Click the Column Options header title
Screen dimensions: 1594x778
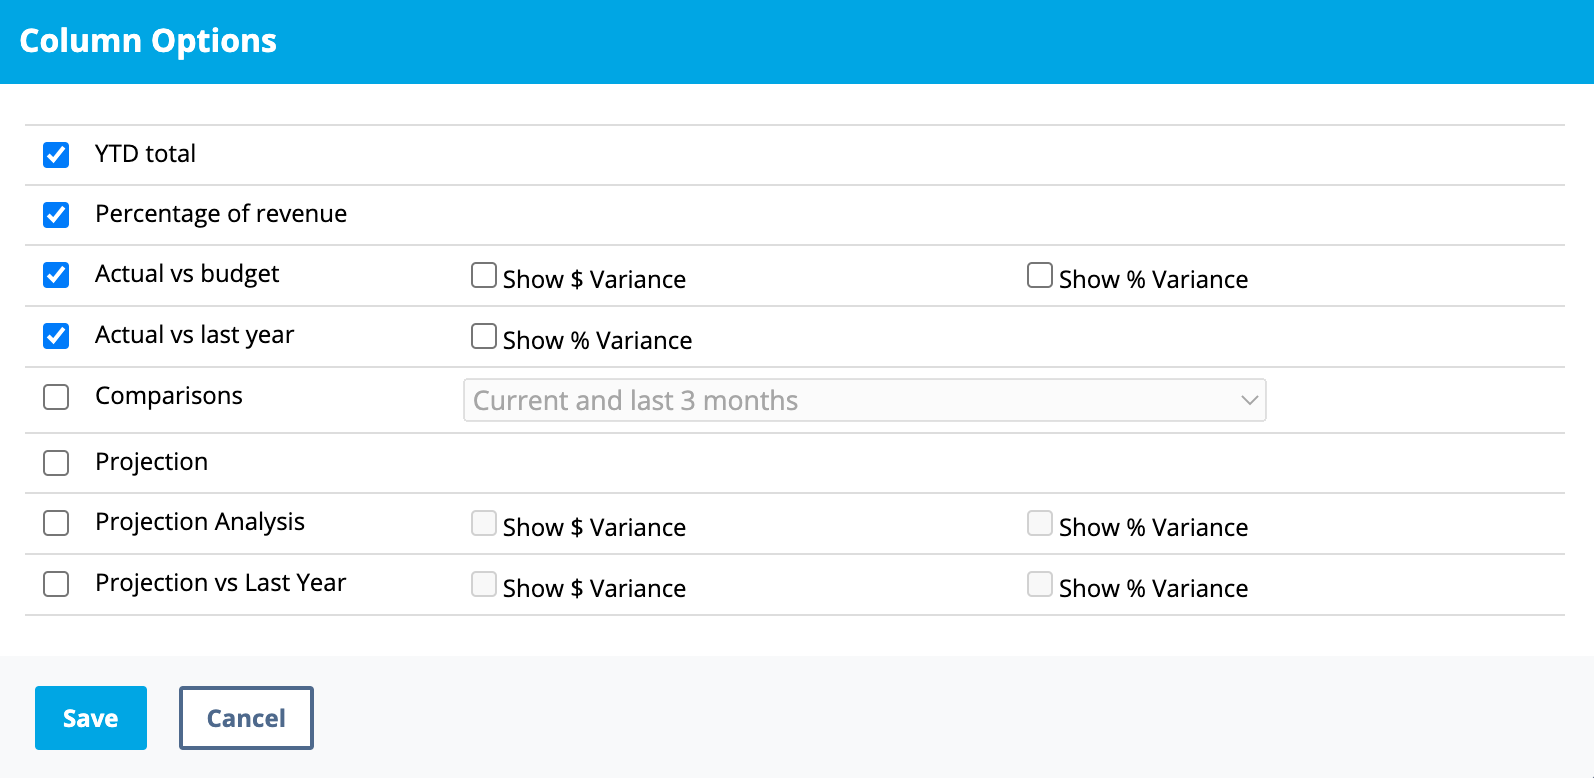pyautogui.click(x=148, y=41)
